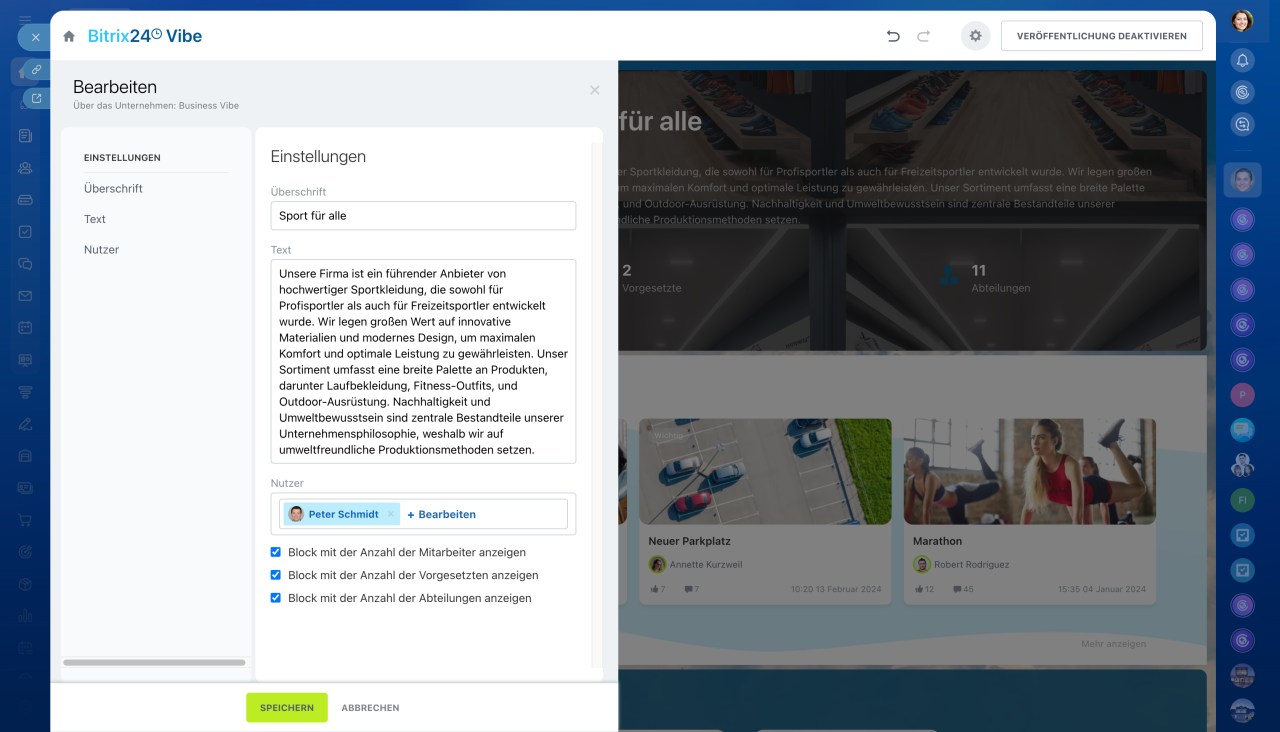
Task: Open notifications bell in right sidebar
Action: pos(1242,61)
